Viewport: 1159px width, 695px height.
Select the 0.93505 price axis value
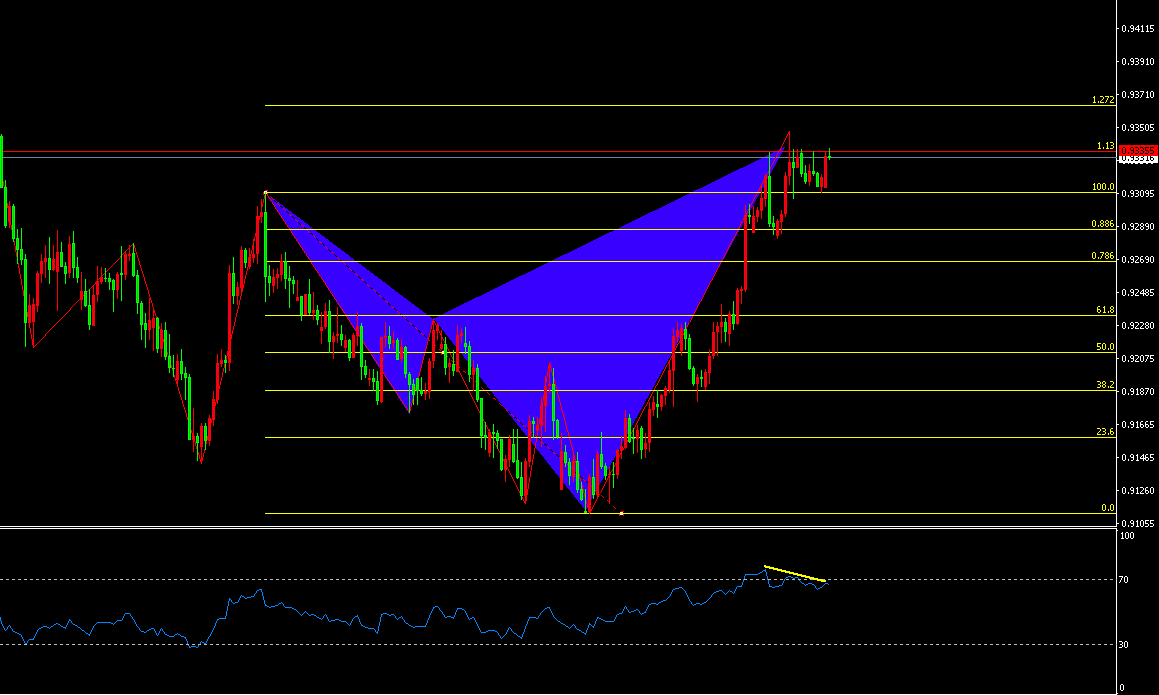pos(1138,127)
